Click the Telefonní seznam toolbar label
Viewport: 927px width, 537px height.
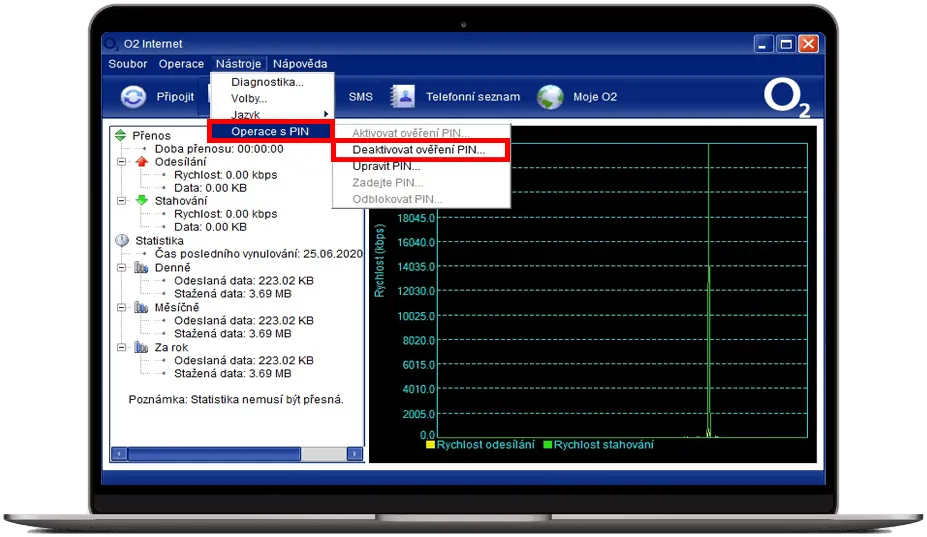click(x=473, y=97)
